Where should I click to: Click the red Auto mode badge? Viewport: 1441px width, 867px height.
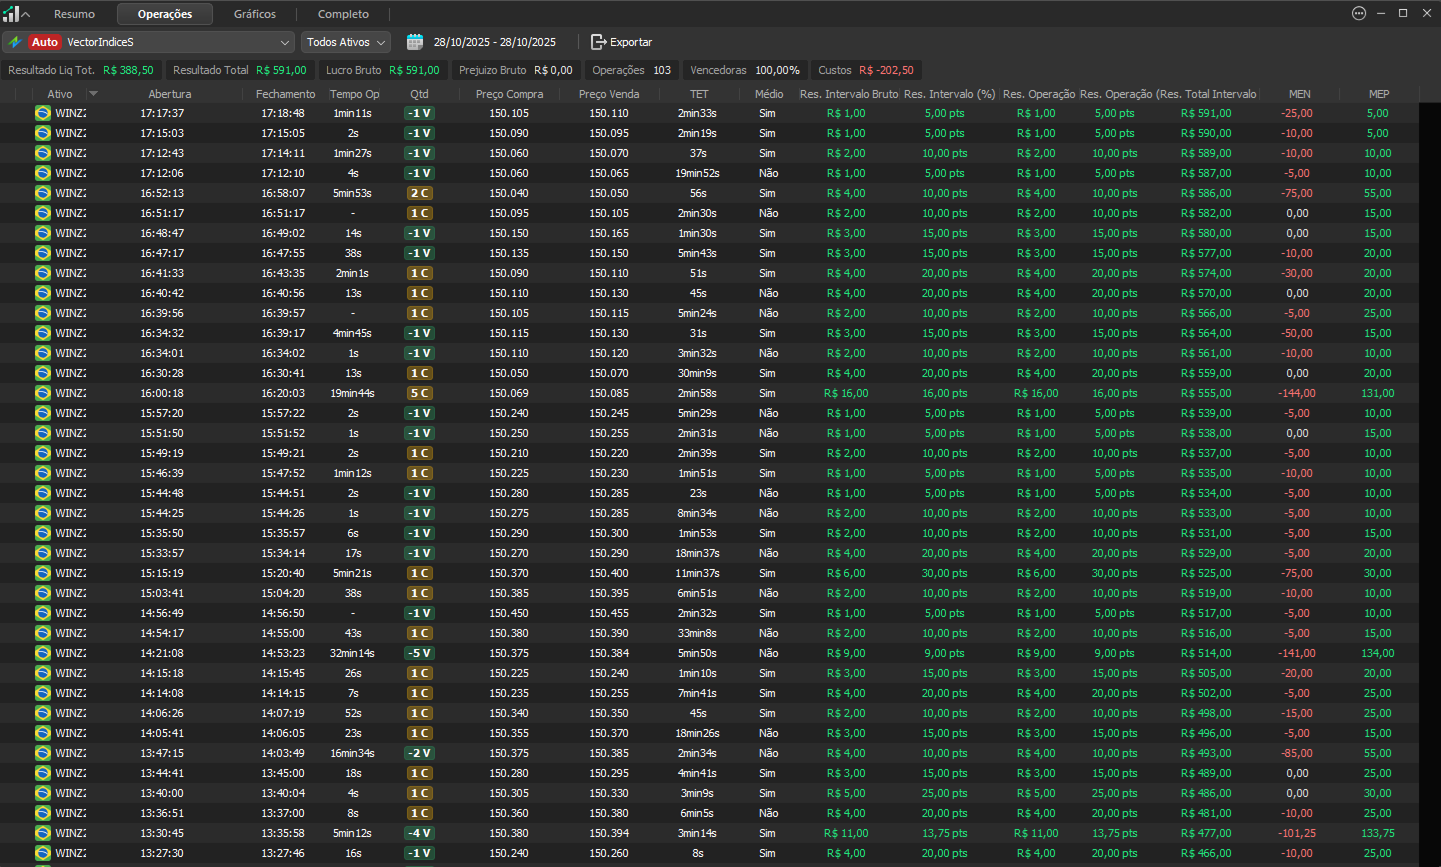tap(45, 42)
